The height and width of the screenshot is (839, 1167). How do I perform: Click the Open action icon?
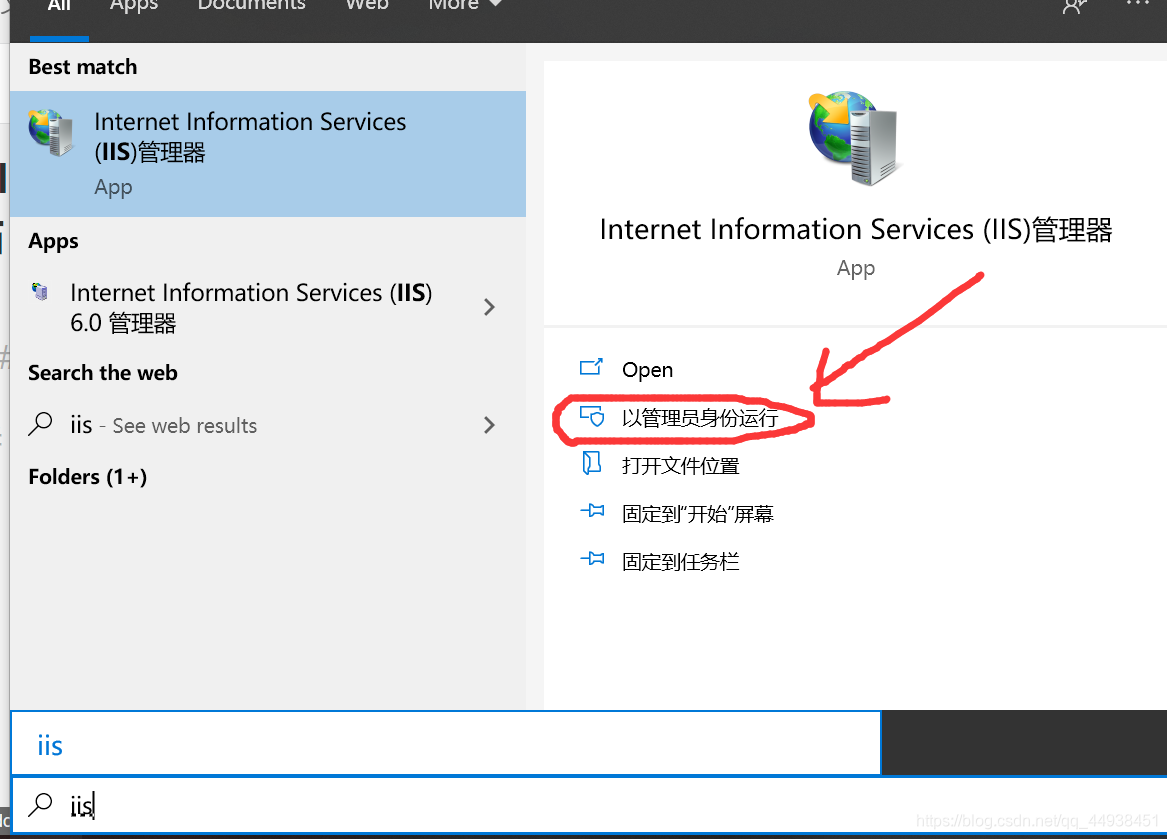[x=592, y=367]
